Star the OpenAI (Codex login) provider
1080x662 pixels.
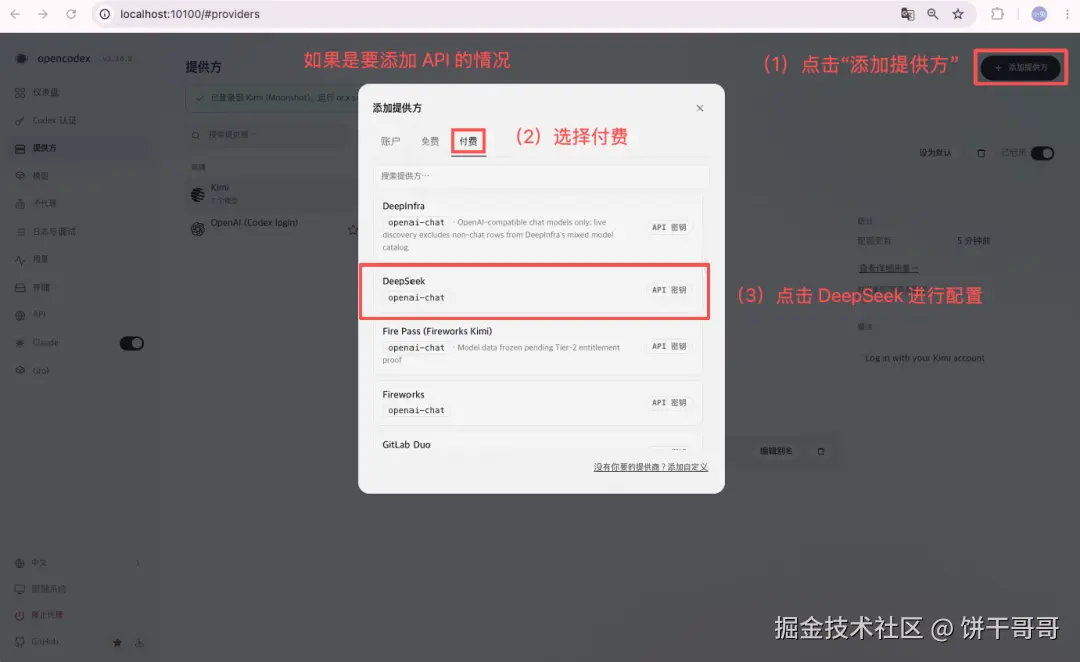pos(352,229)
